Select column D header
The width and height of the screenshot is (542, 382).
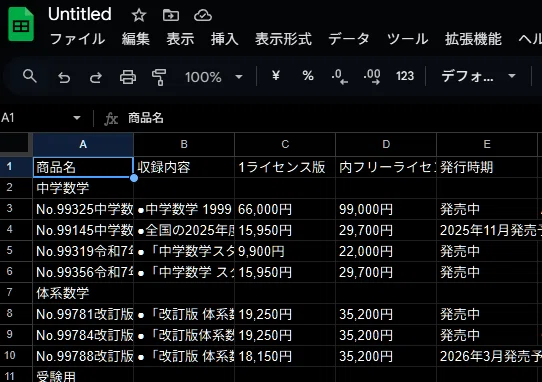point(386,144)
